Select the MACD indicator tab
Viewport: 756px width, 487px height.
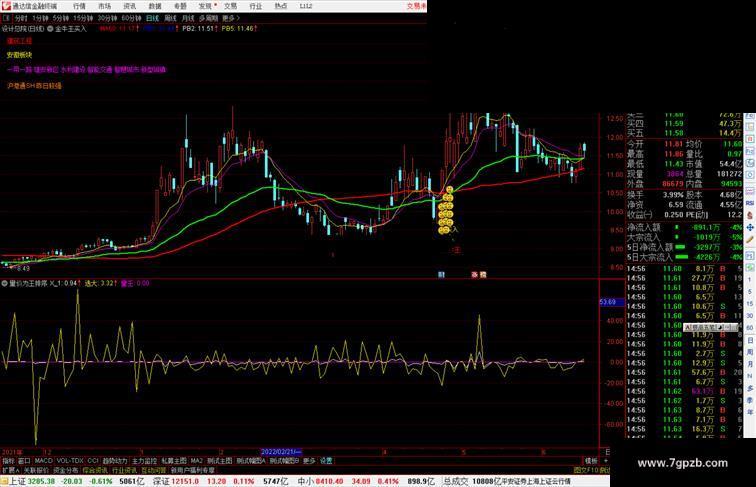pyautogui.click(x=43, y=461)
